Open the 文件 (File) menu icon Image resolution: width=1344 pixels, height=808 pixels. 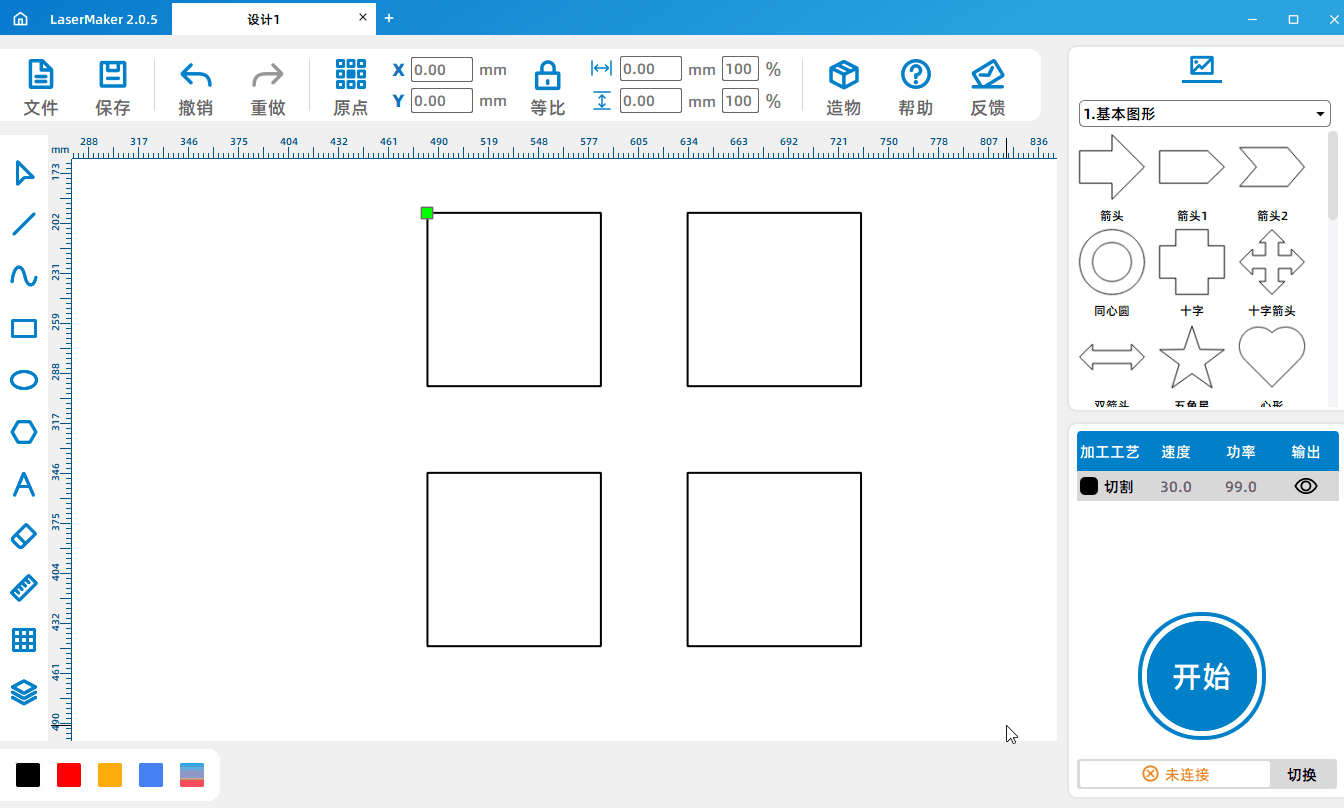40,75
